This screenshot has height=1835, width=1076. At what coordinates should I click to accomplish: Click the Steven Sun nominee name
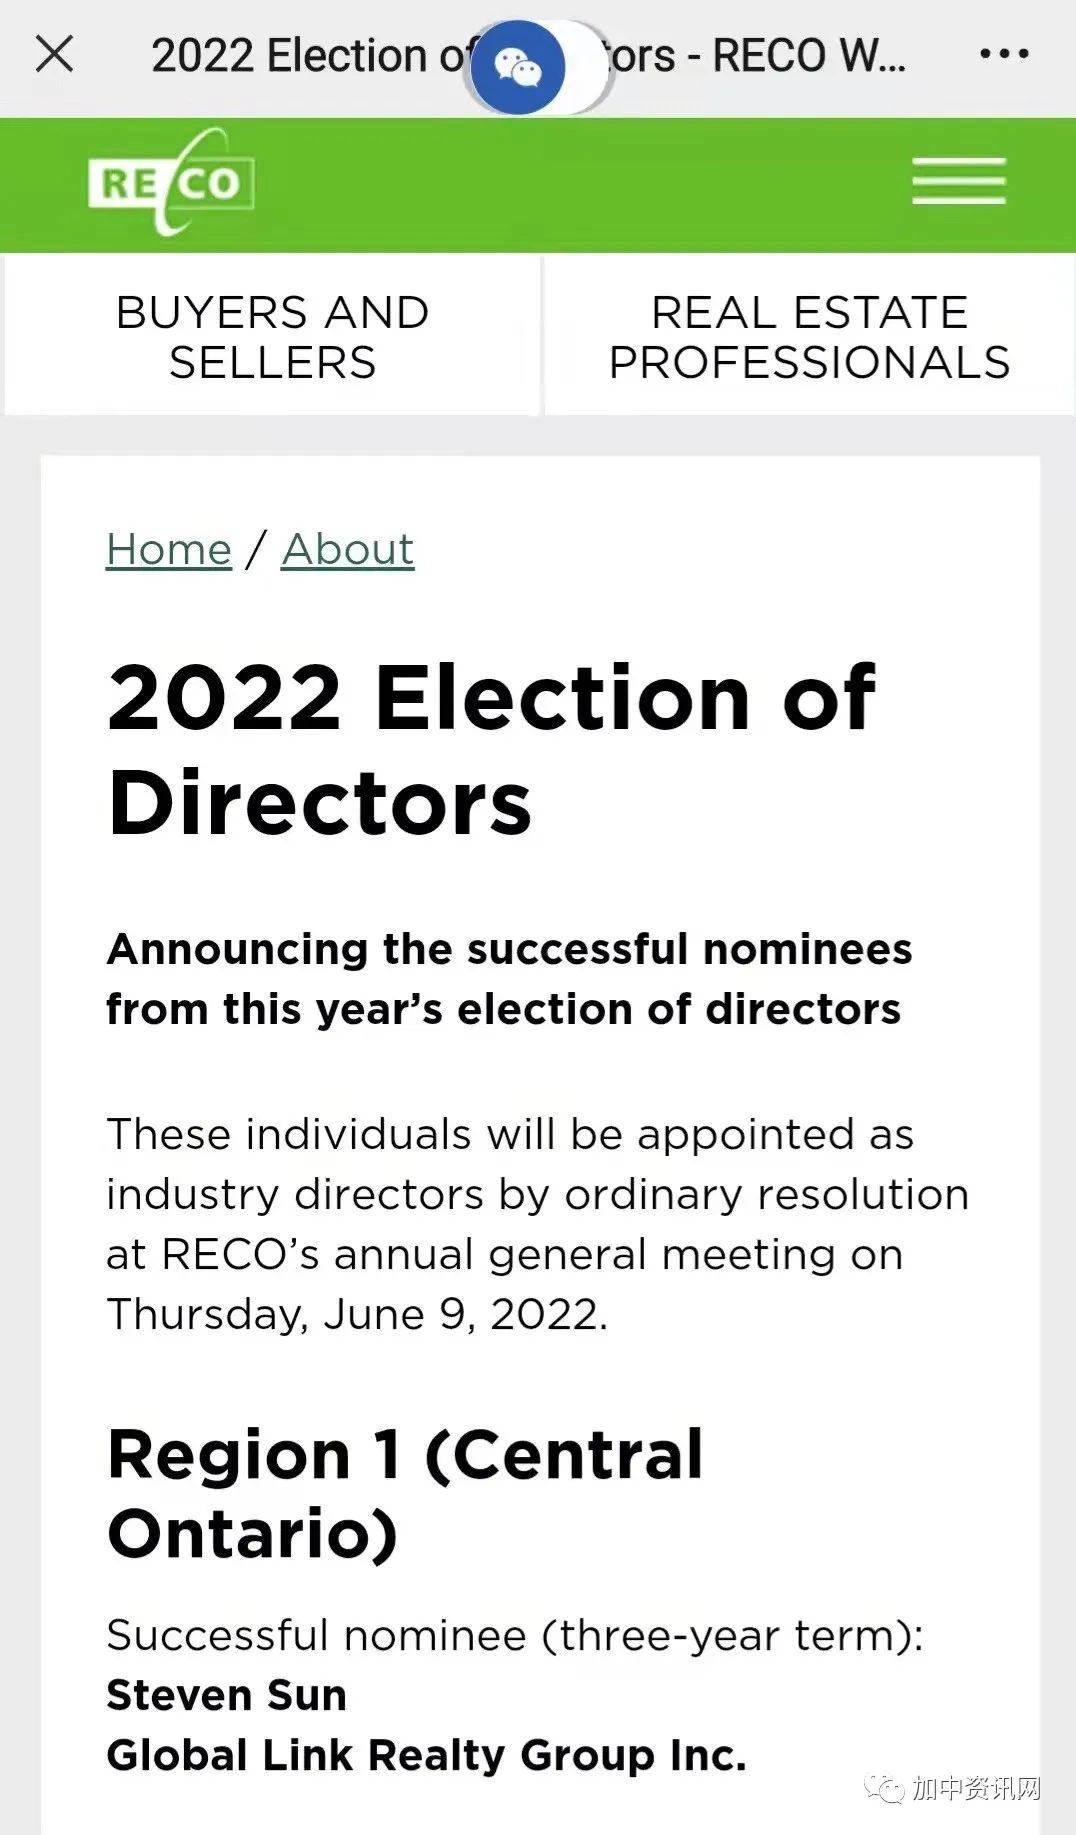227,1695
